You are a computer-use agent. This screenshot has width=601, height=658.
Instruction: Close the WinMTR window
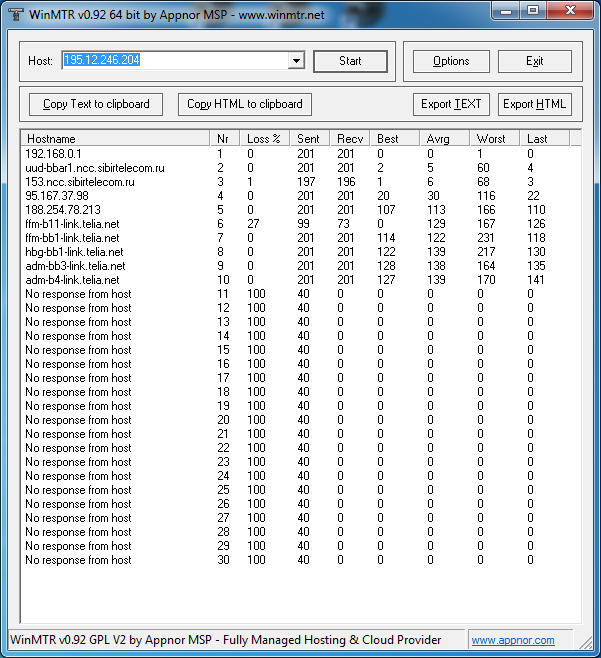click(x=570, y=10)
